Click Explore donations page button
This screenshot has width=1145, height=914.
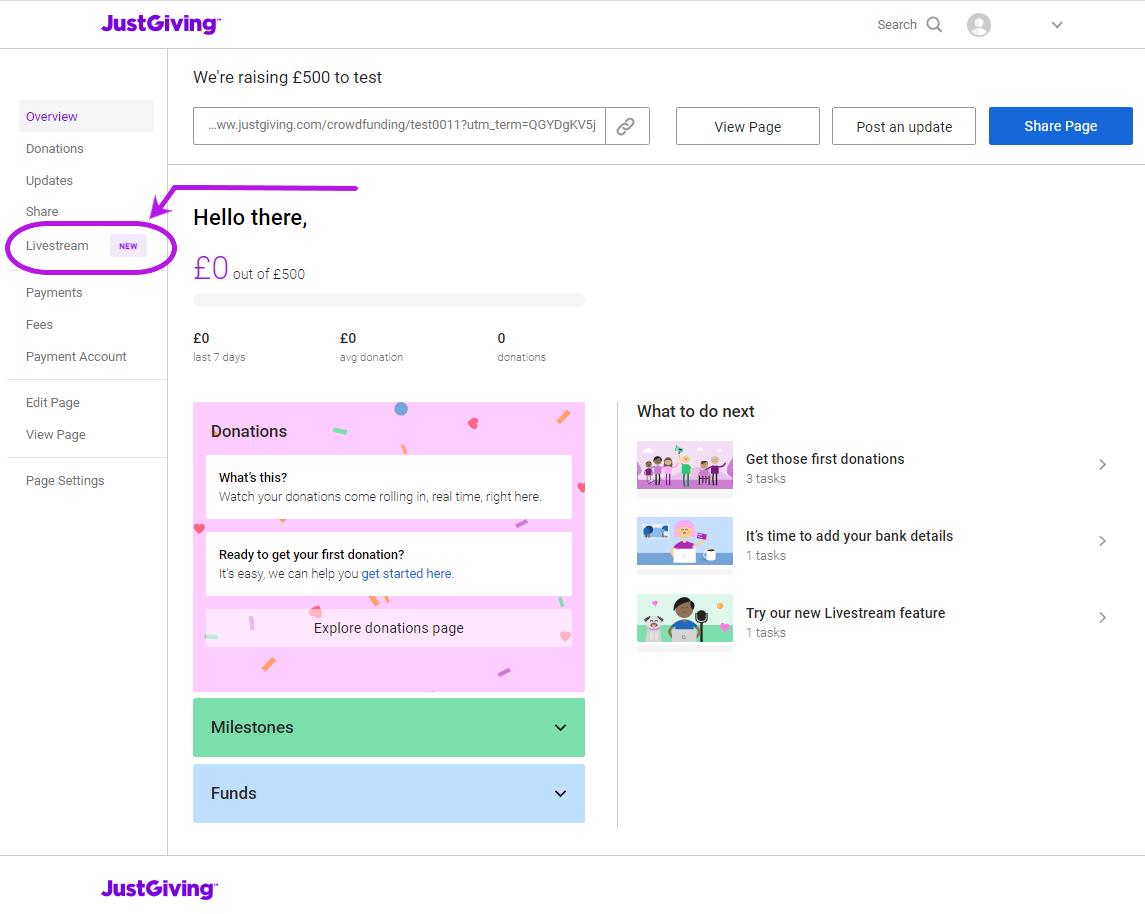click(x=388, y=628)
